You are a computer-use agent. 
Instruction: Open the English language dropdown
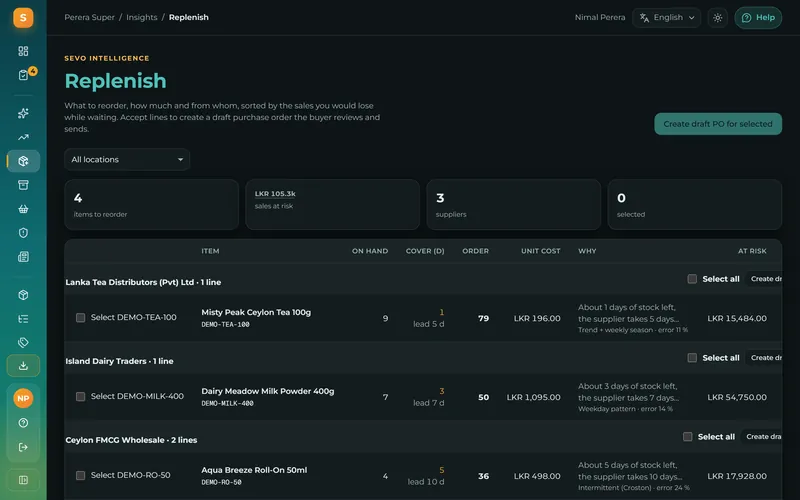coord(667,18)
